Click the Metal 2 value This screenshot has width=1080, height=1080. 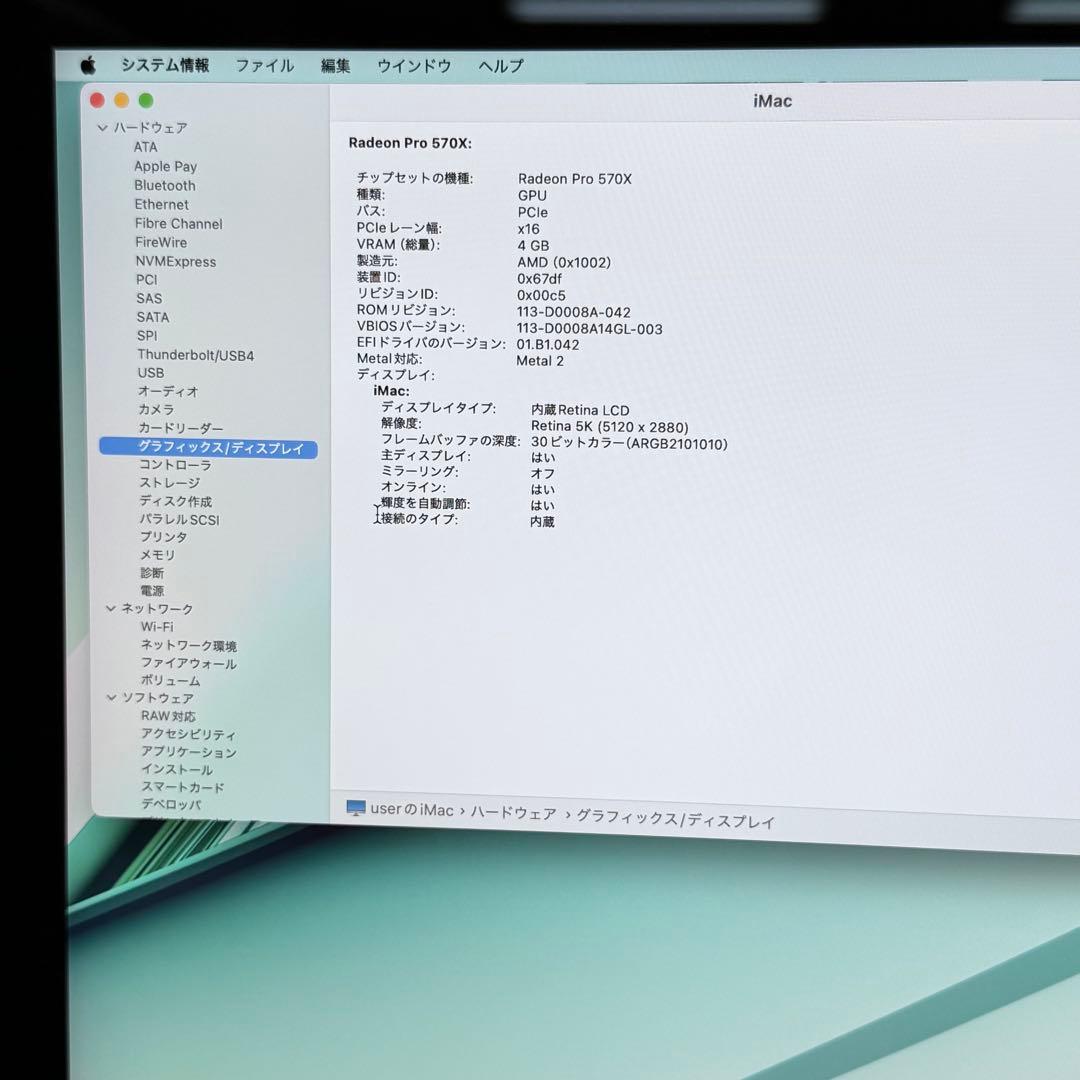[x=540, y=361]
